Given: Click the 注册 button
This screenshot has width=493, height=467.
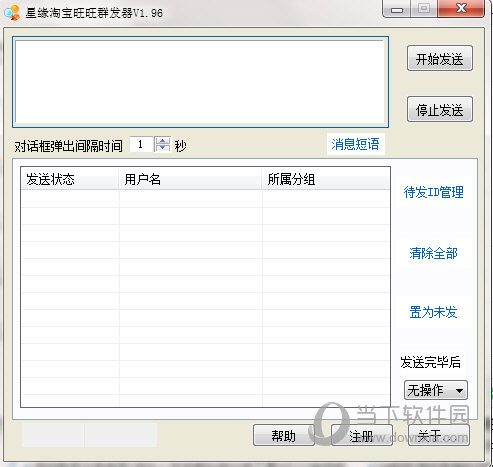Looking at the screenshot, I should (362, 435).
